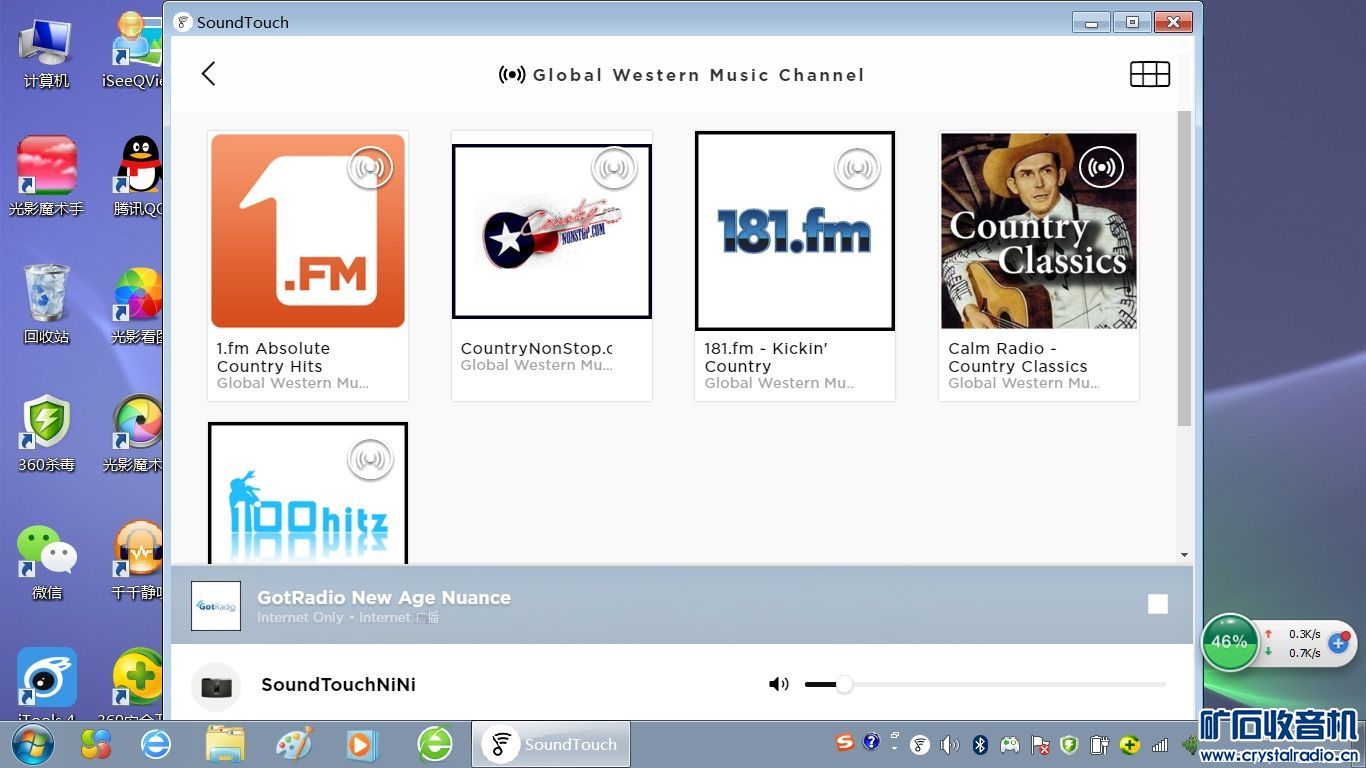Play Calm Radio Country Classics broadcast icon
This screenshot has width=1366, height=768.
click(1102, 168)
